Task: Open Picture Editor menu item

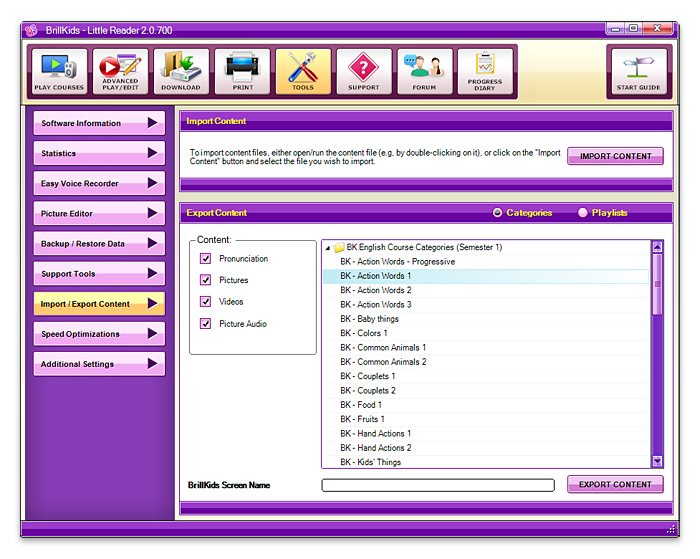Action: 99,213
